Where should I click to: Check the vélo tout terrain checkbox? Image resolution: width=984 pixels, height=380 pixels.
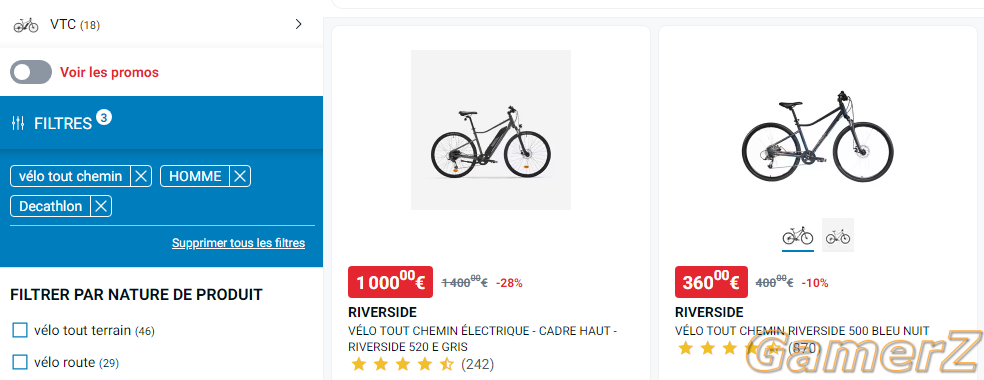[21, 330]
